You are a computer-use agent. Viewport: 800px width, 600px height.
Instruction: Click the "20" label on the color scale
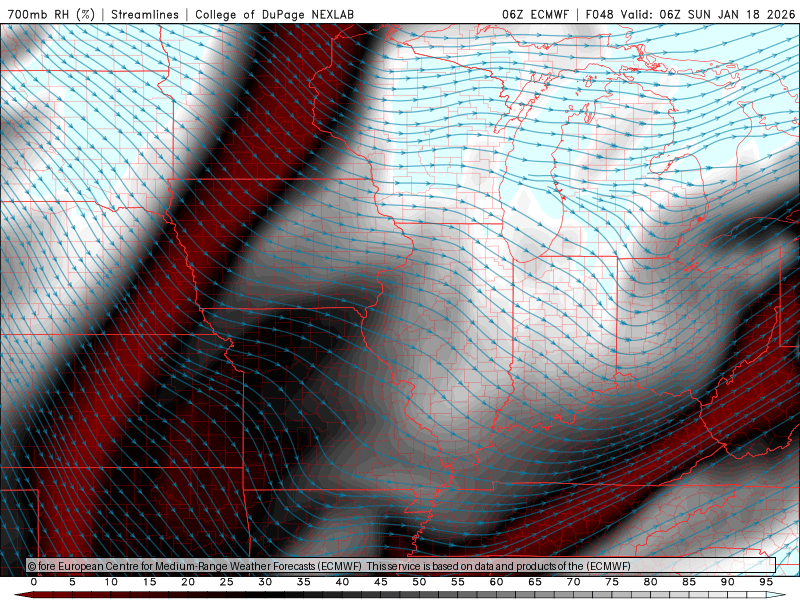coord(188,582)
